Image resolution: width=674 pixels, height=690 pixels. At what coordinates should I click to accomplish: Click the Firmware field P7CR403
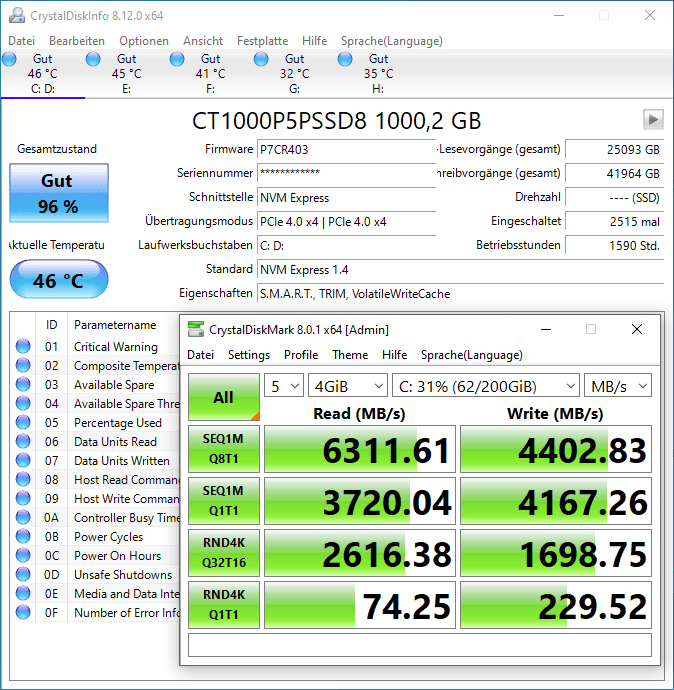[346, 150]
